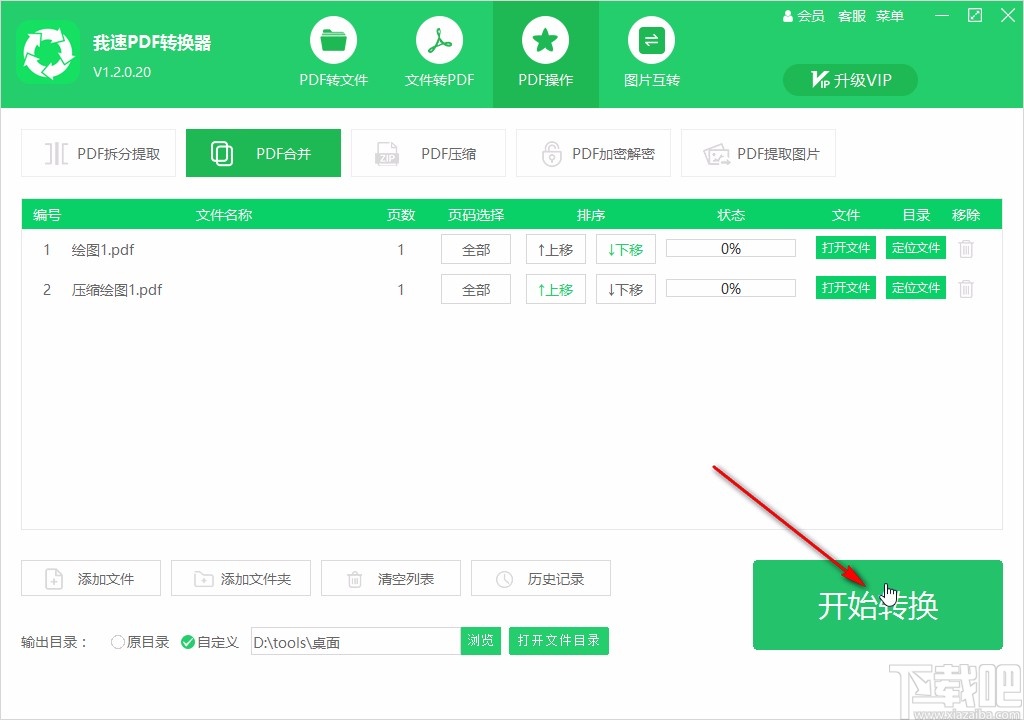Select the PDF加密解密 lock tool
This screenshot has width=1024, height=720.
594,153
